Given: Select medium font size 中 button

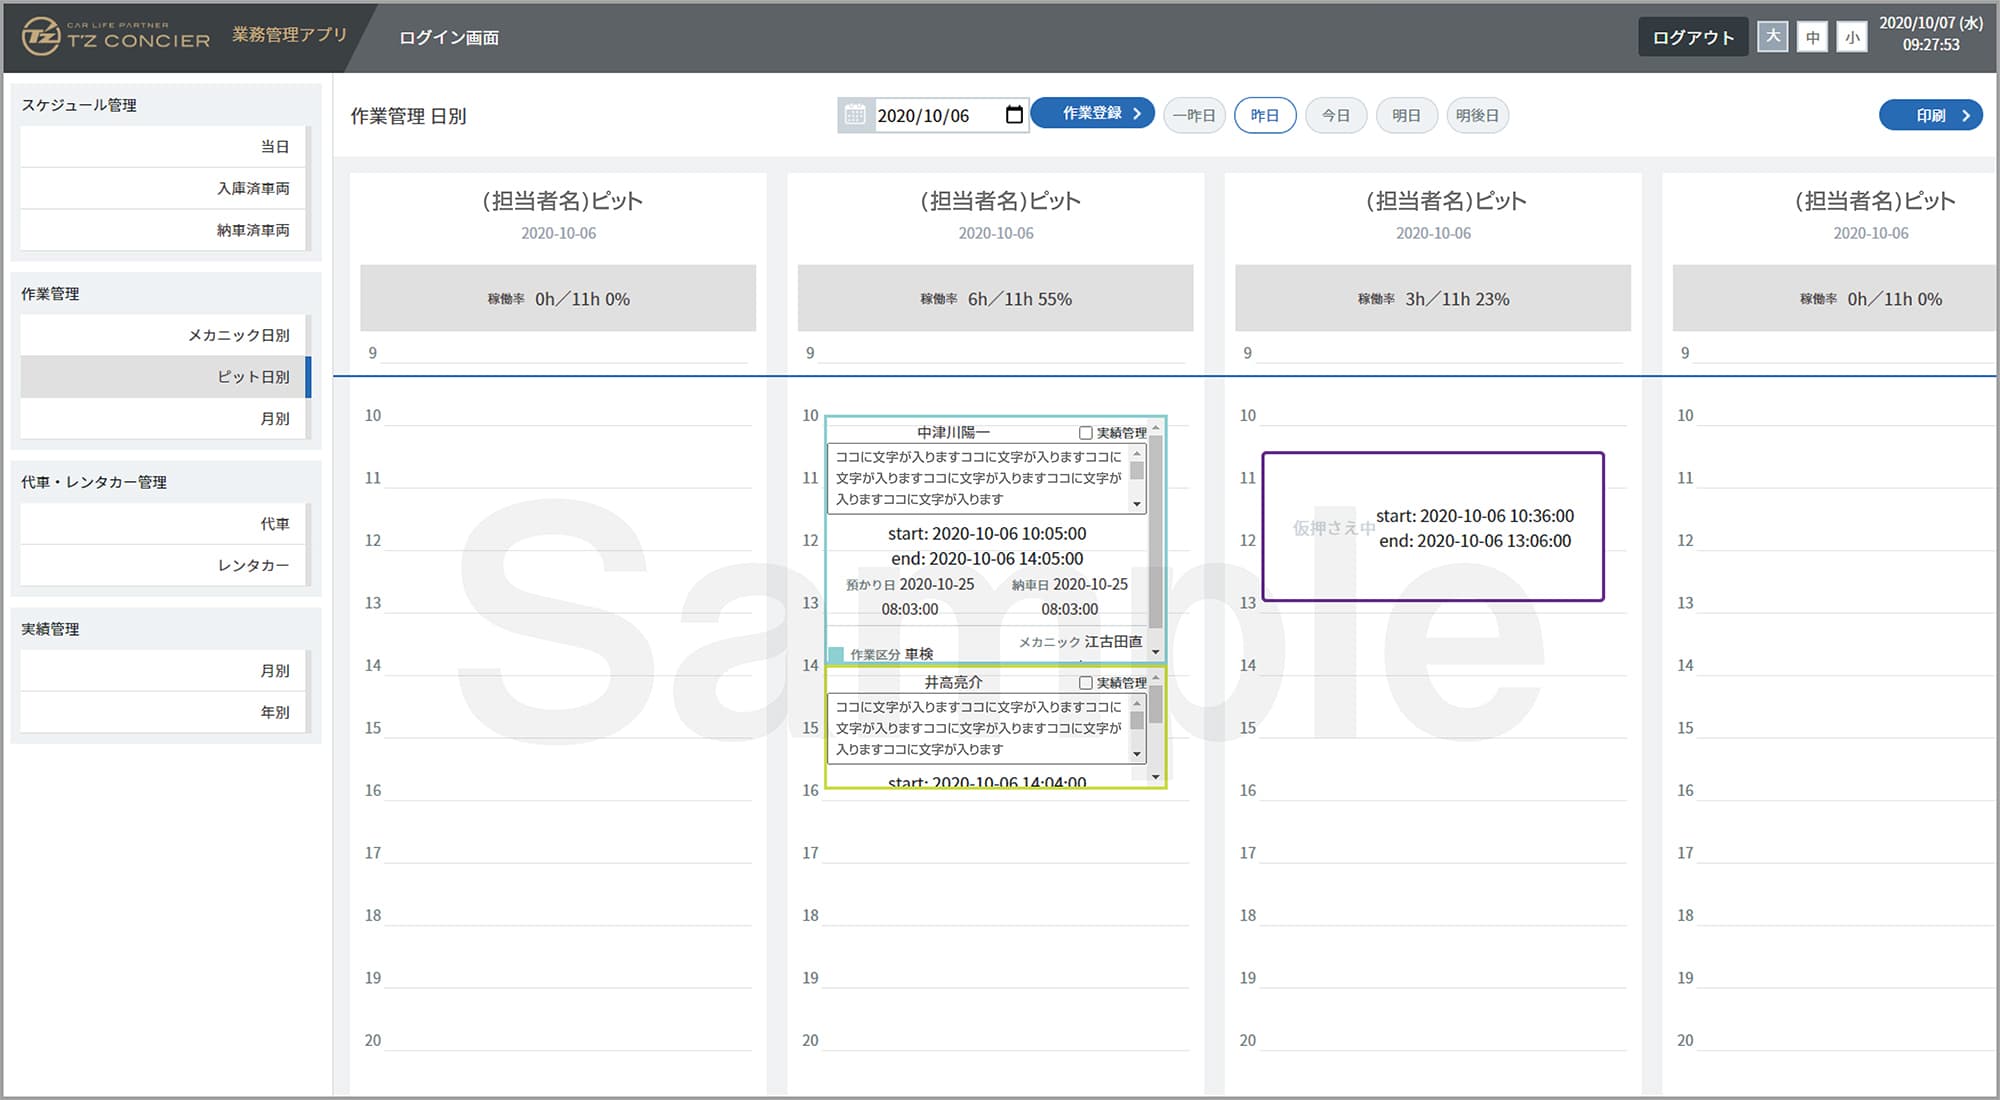Looking at the screenshot, I should 1812,37.
